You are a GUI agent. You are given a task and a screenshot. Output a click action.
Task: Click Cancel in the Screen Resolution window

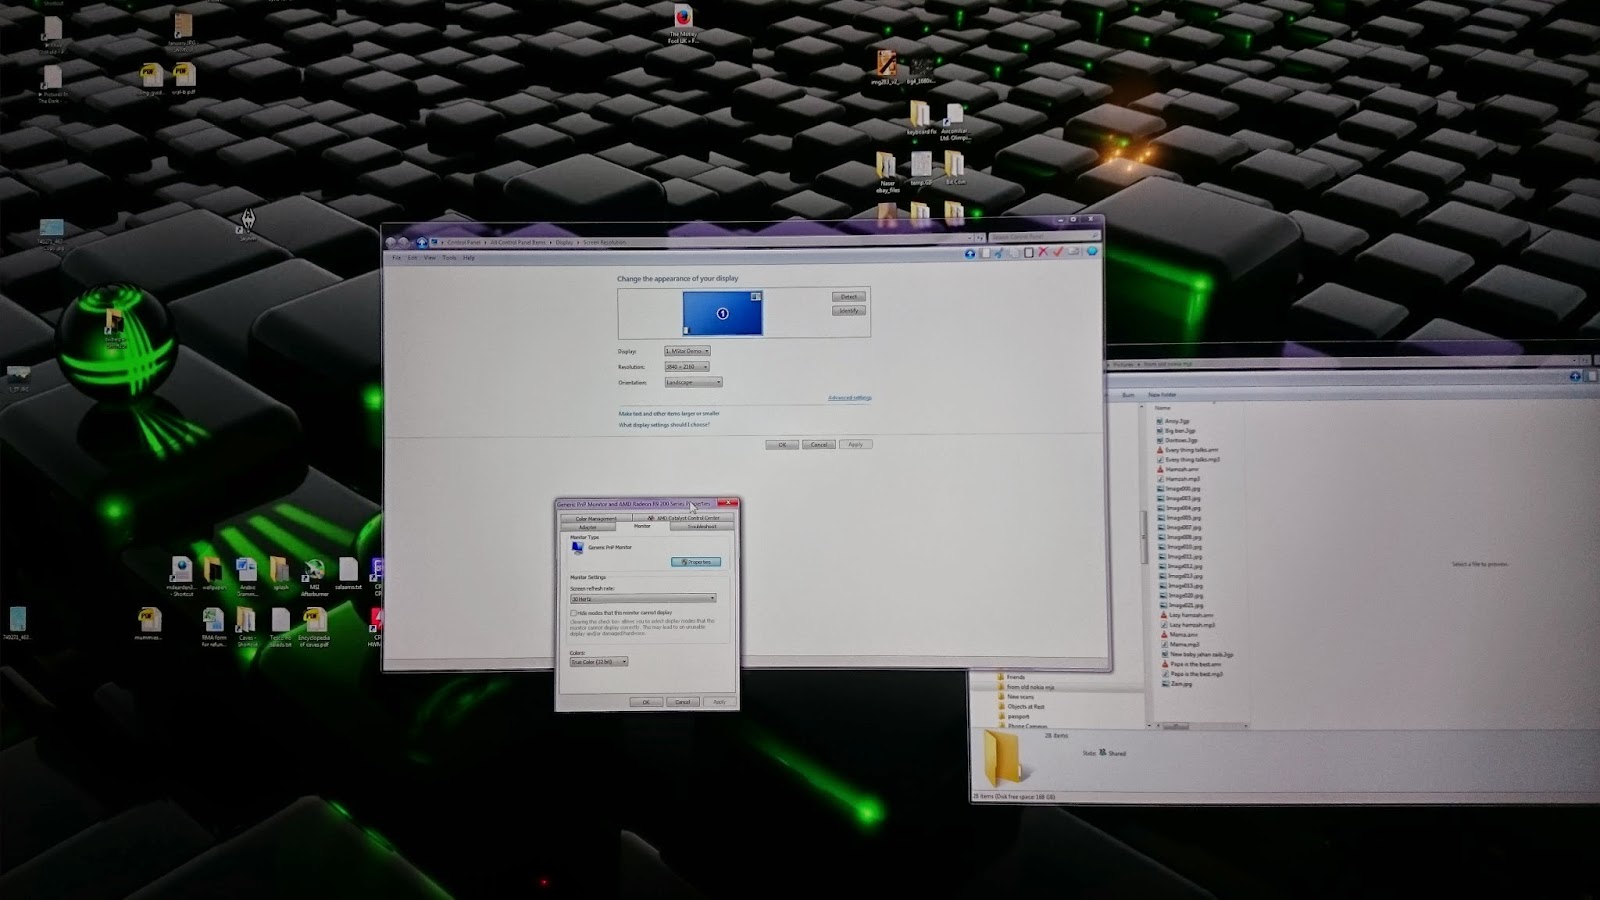point(819,445)
